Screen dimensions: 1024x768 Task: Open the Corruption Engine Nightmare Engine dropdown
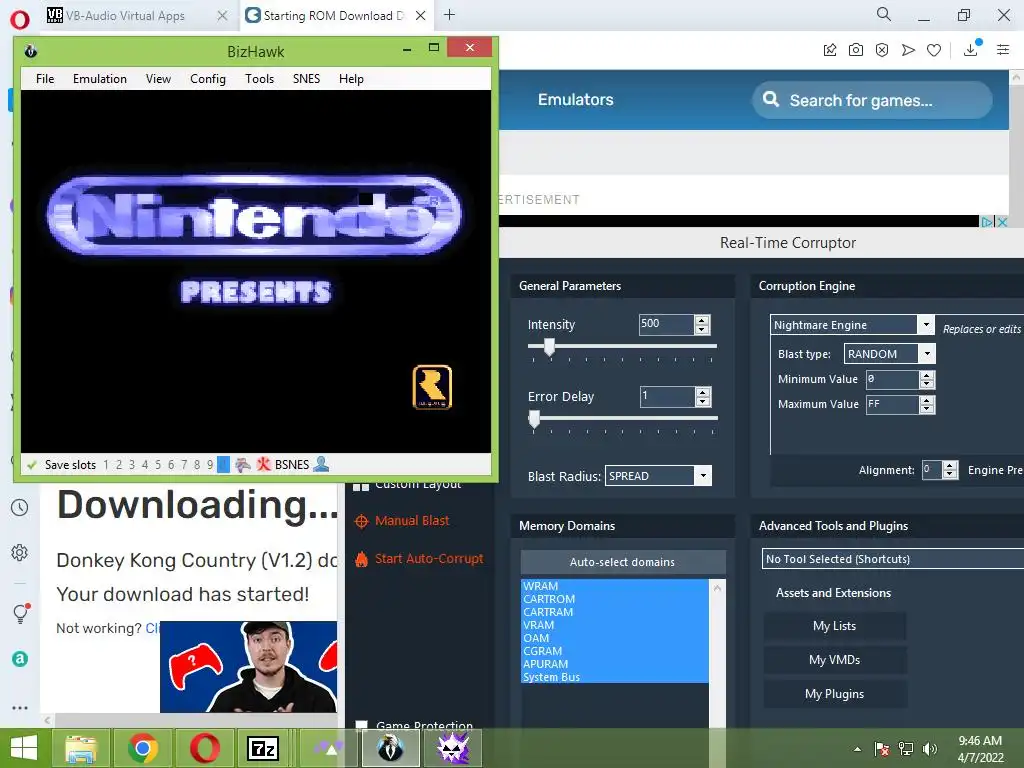tap(925, 325)
